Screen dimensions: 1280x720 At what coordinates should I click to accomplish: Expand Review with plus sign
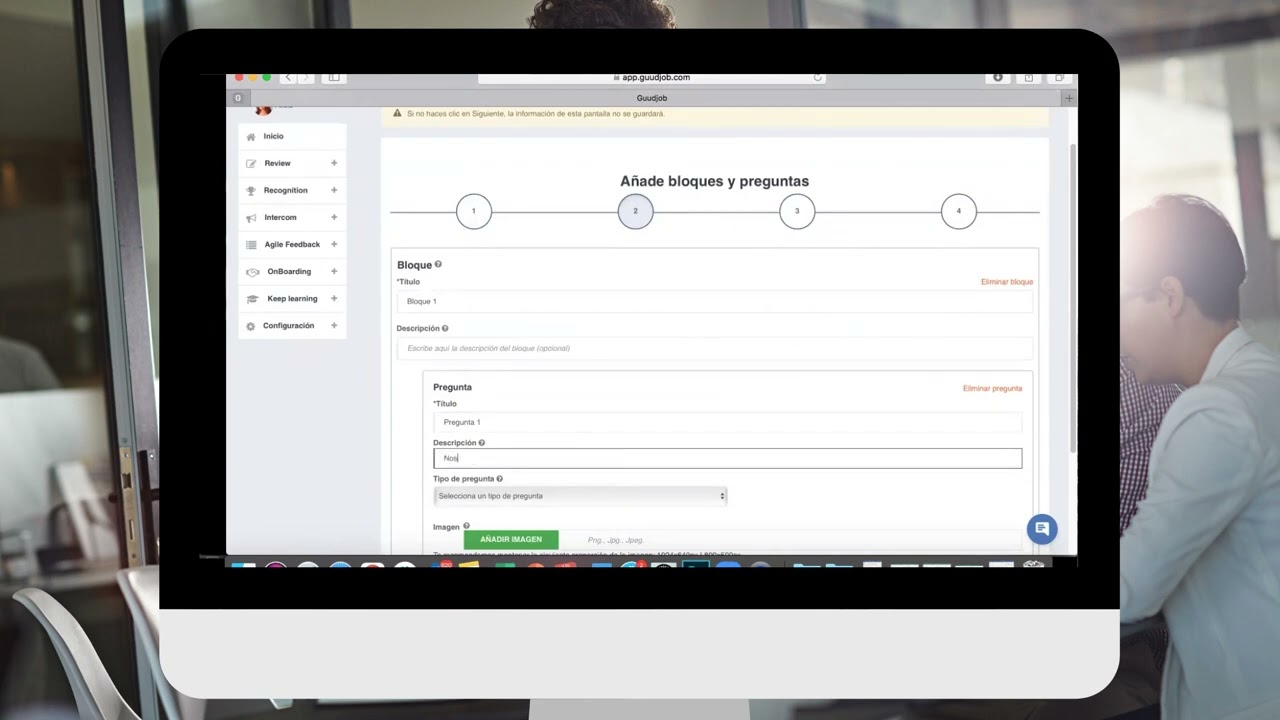[334, 163]
